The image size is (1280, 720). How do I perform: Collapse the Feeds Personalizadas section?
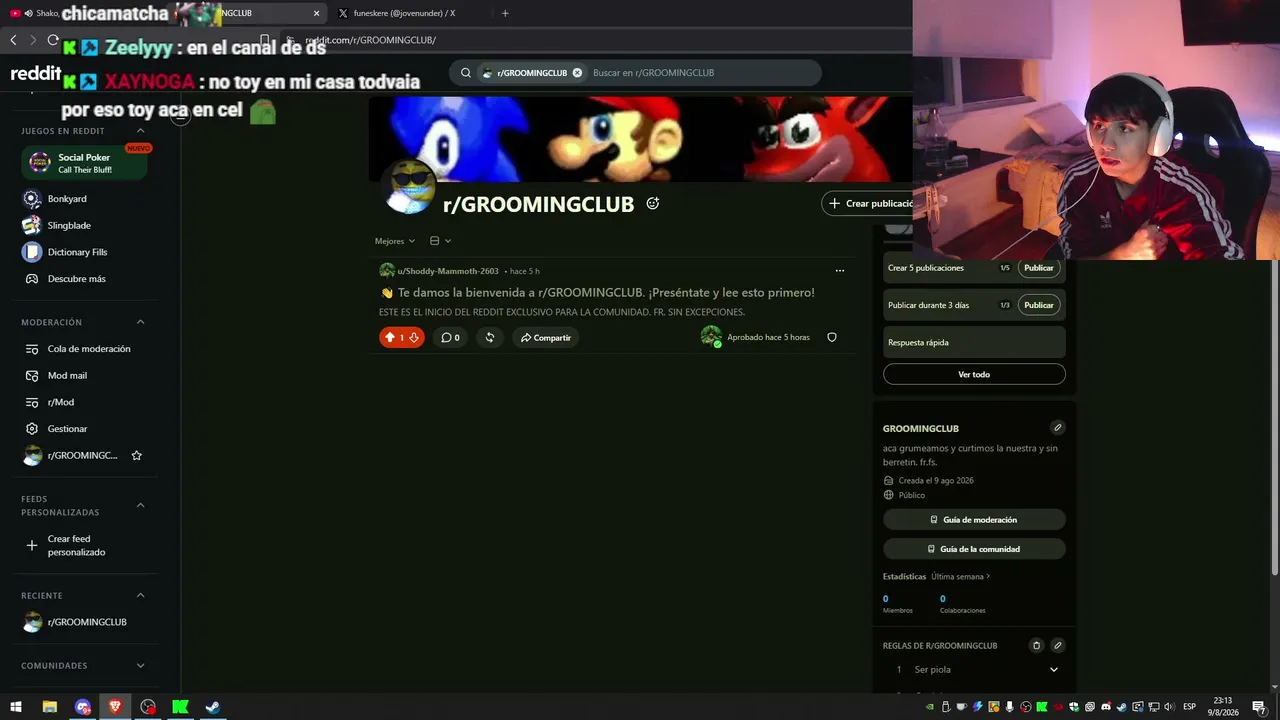pos(140,505)
